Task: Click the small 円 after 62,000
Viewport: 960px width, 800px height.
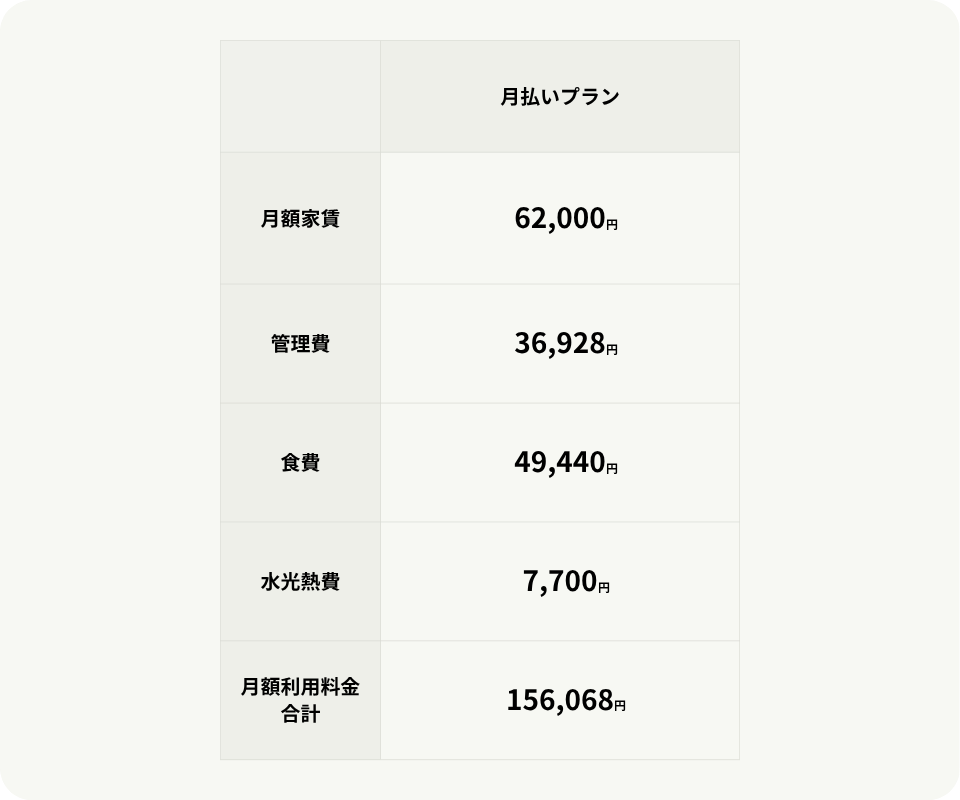Action: click(x=612, y=224)
